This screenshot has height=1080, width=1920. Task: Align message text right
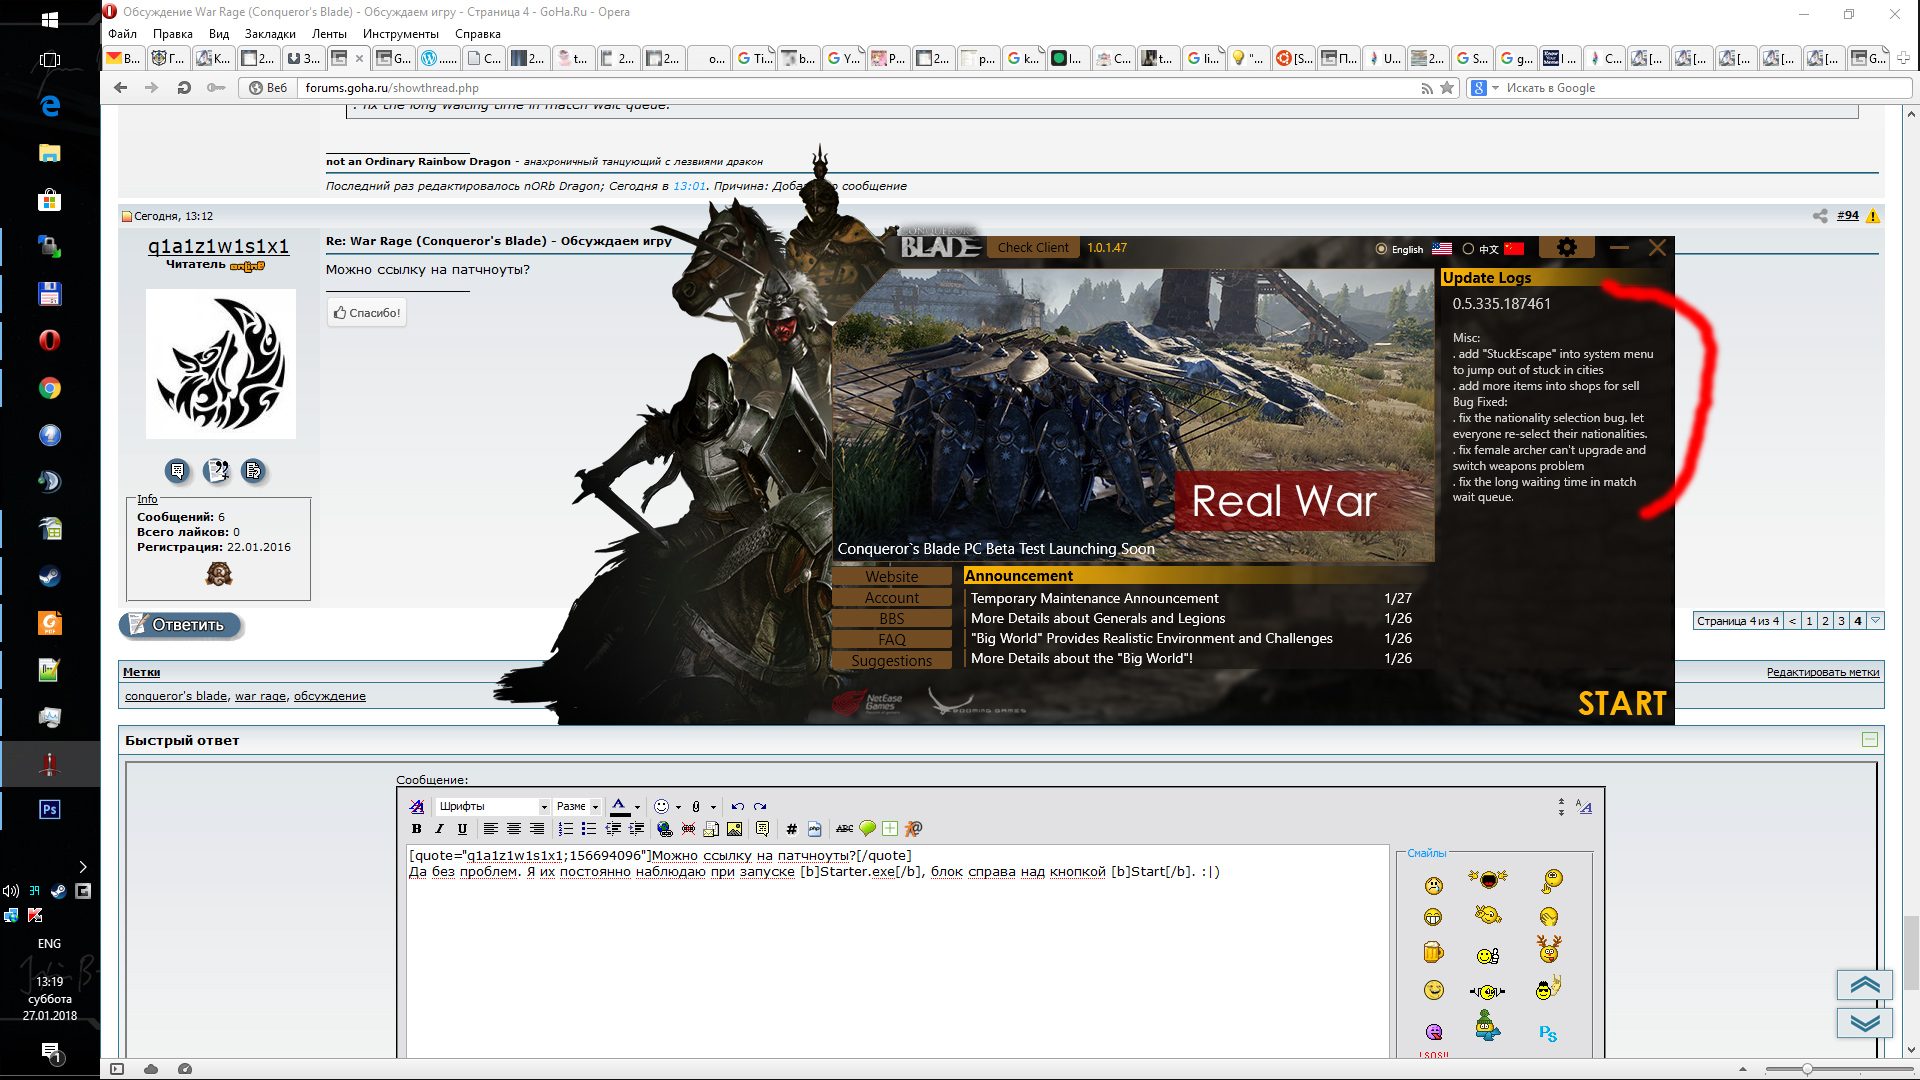tap(537, 829)
